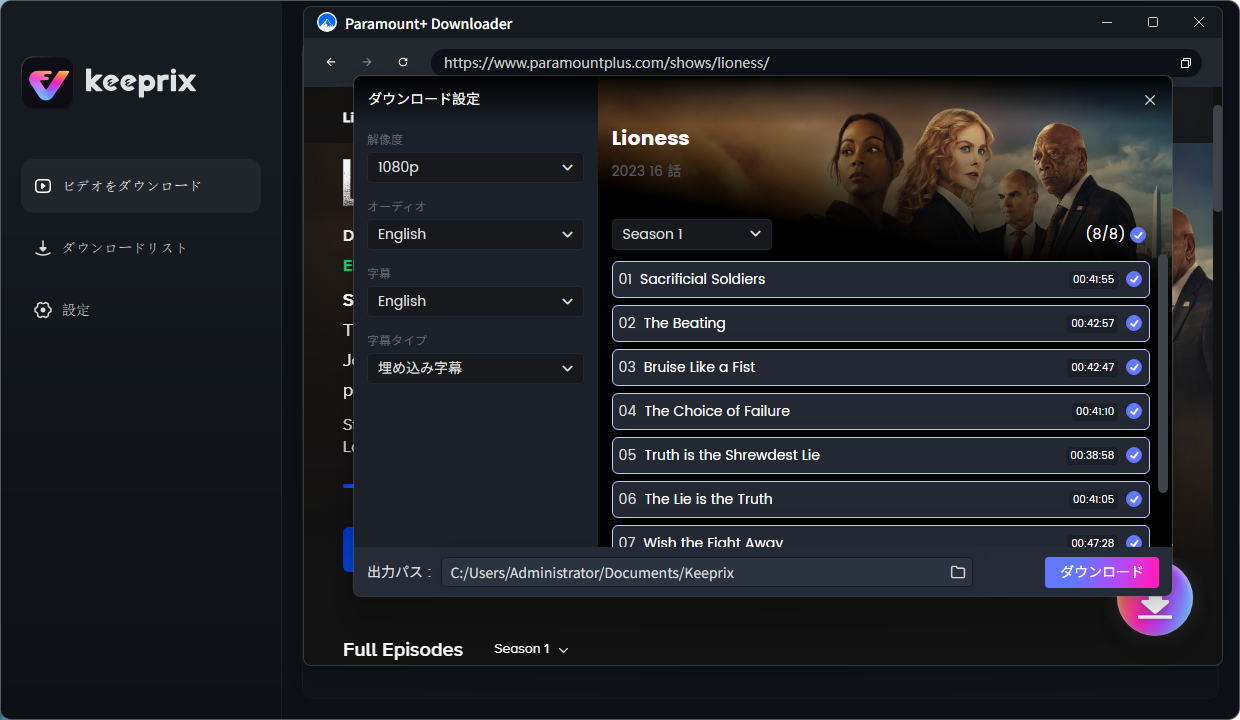Click the keeprix logo icon
The image size is (1240, 720).
click(x=47, y=83)
